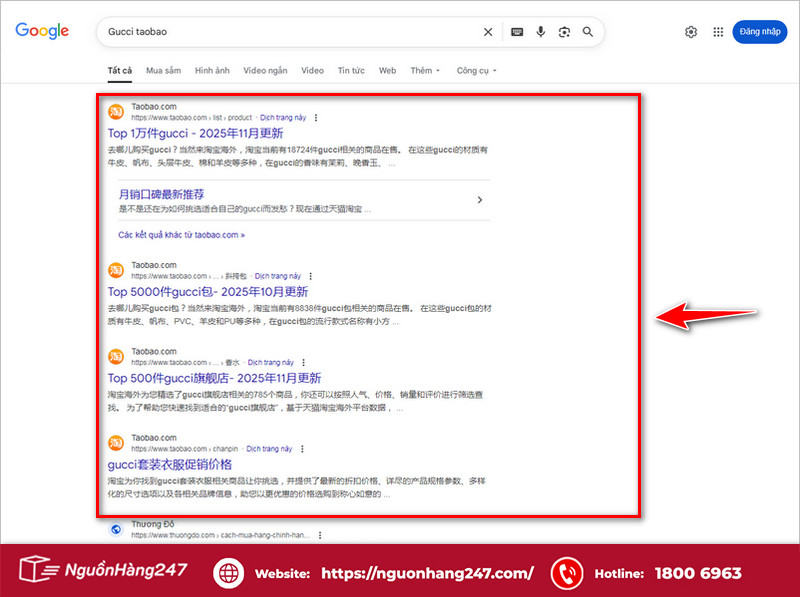Image resolution: width=800 pixels, height=597 pixels.
Task: Open three-dot options on the first result
Action: coord(317,117)
